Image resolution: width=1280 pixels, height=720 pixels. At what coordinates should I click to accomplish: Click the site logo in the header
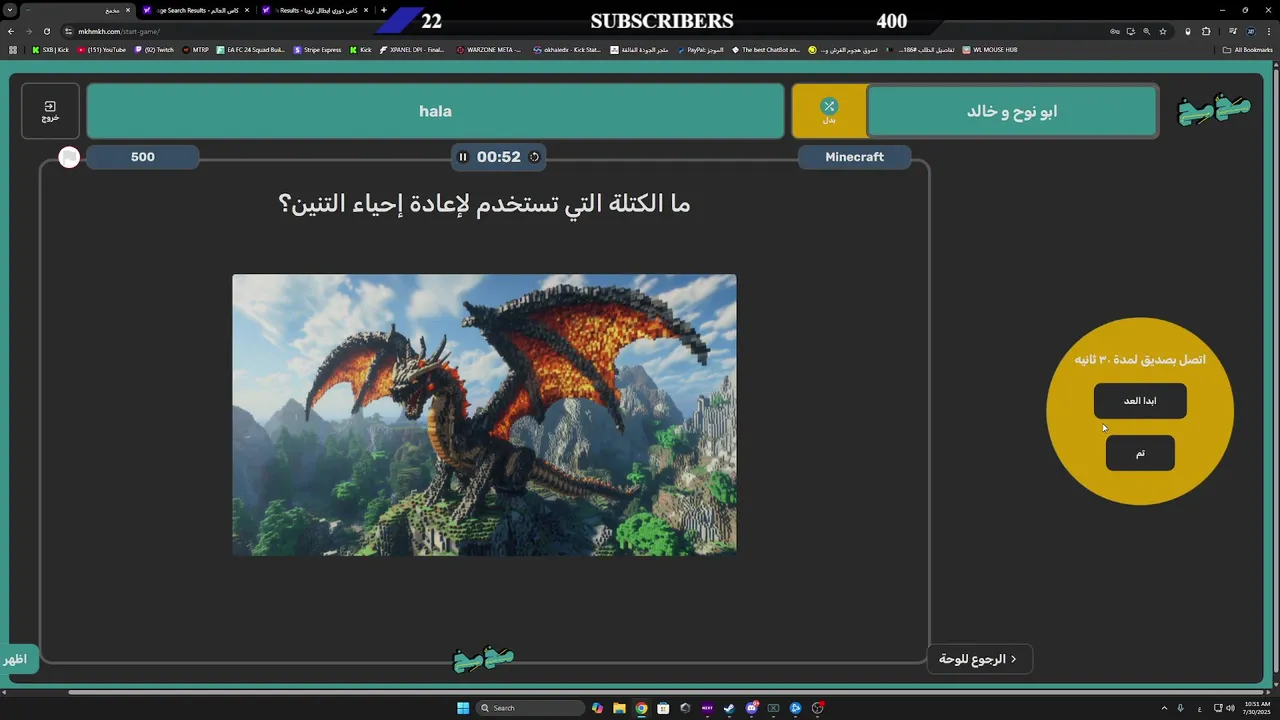1214,110
